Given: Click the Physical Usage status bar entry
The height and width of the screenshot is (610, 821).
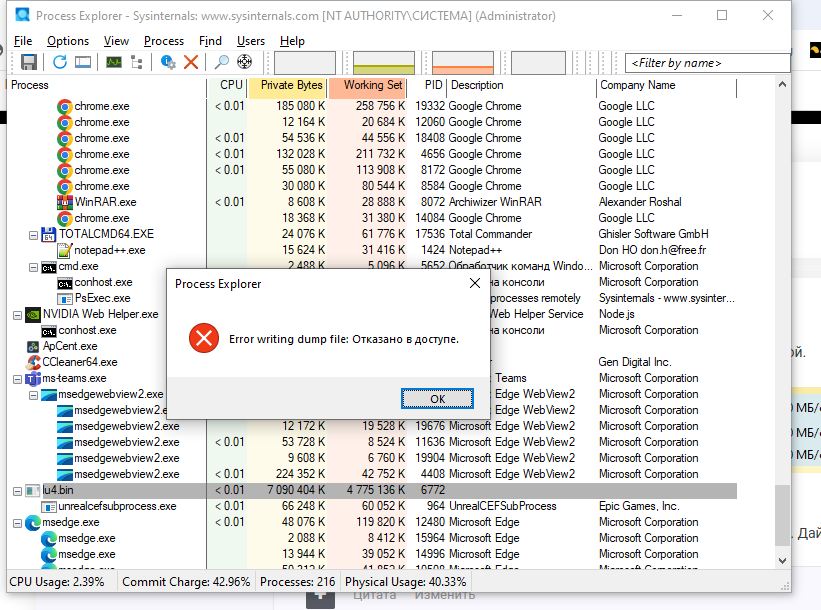Looking at the screenshot, I should click(x=405, y=582).
